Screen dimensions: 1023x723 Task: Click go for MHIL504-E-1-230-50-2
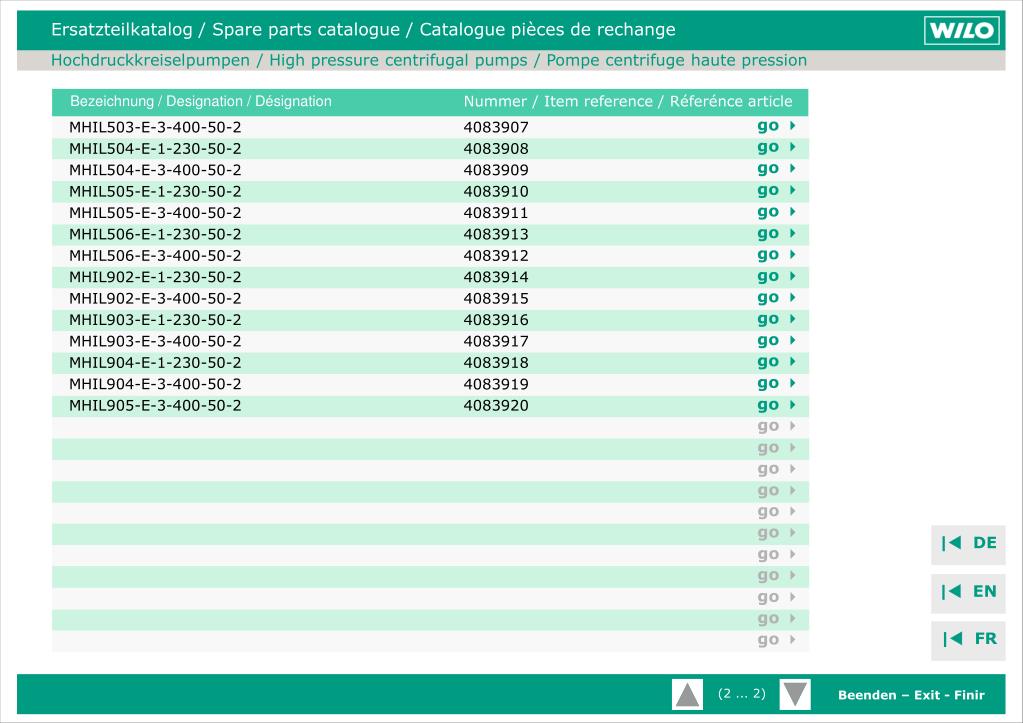776,147
